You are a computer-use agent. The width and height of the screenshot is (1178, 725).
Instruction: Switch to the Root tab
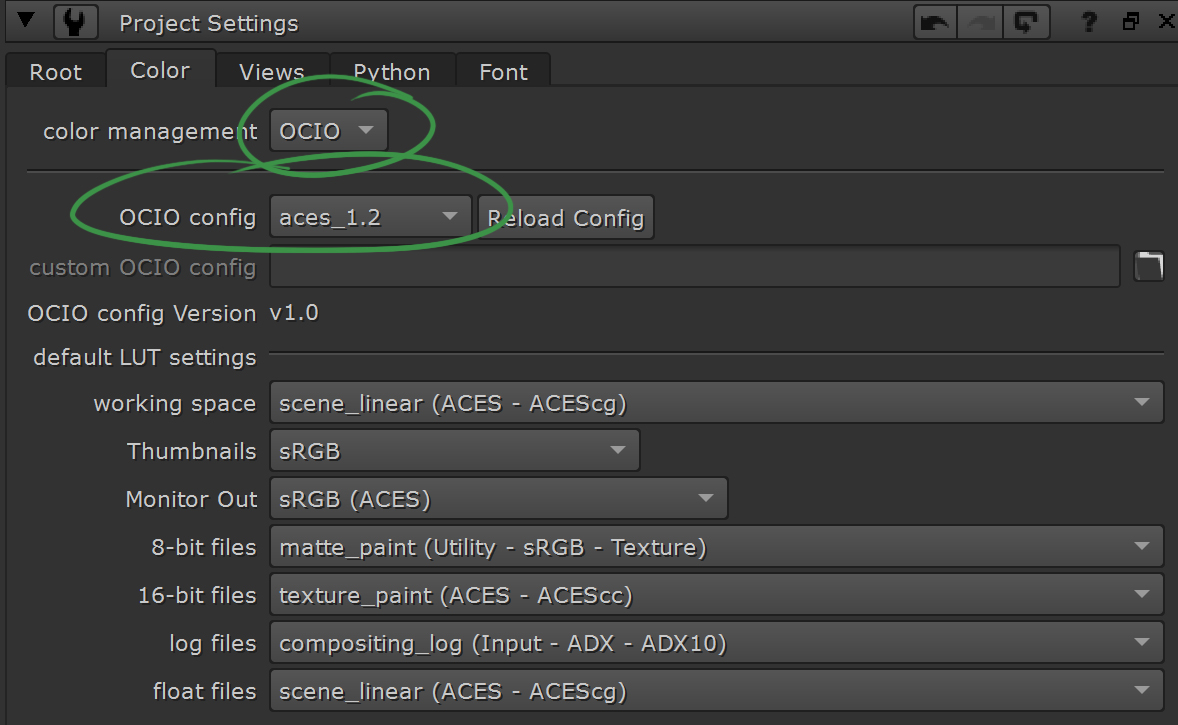[x=56, y=72]
